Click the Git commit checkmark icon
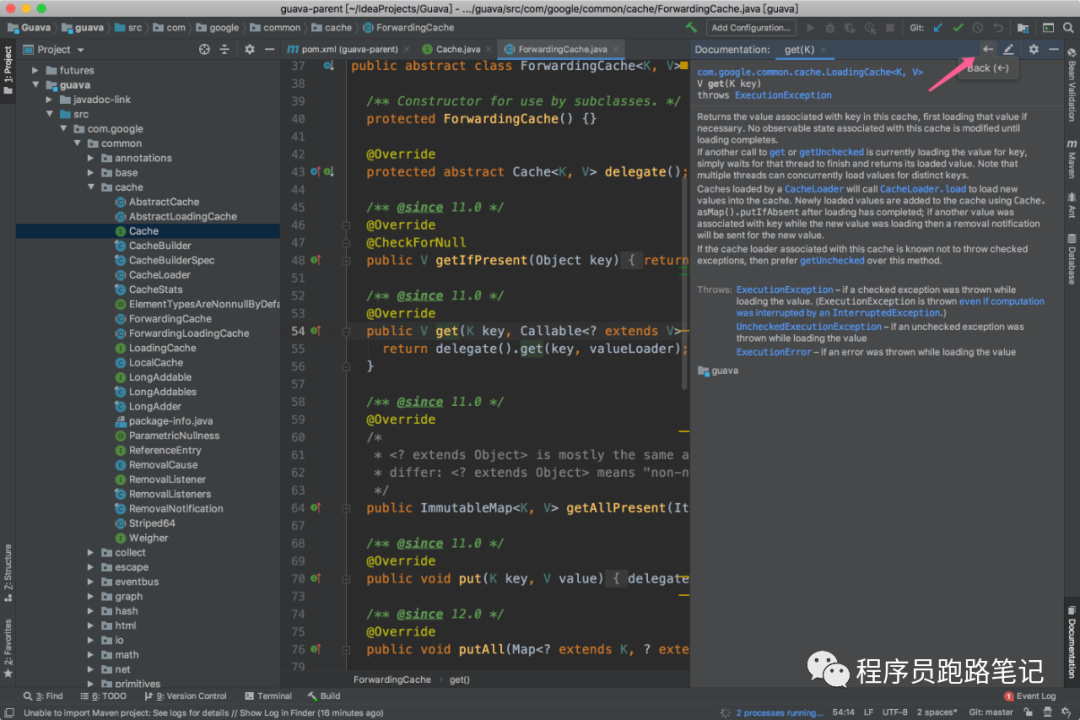Image resolution: width=1080 pixels, height=720 pixels. [959, 28]
